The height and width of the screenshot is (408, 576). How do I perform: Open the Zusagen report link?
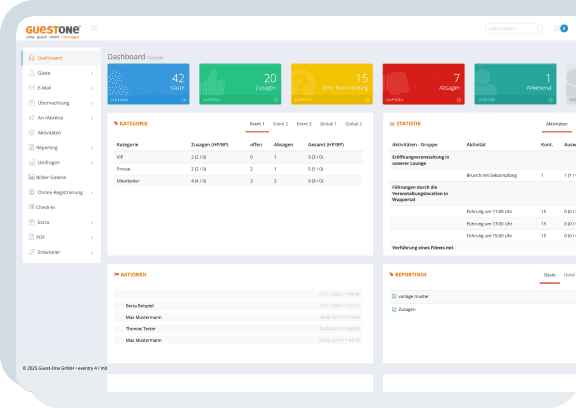coord(407,310)
